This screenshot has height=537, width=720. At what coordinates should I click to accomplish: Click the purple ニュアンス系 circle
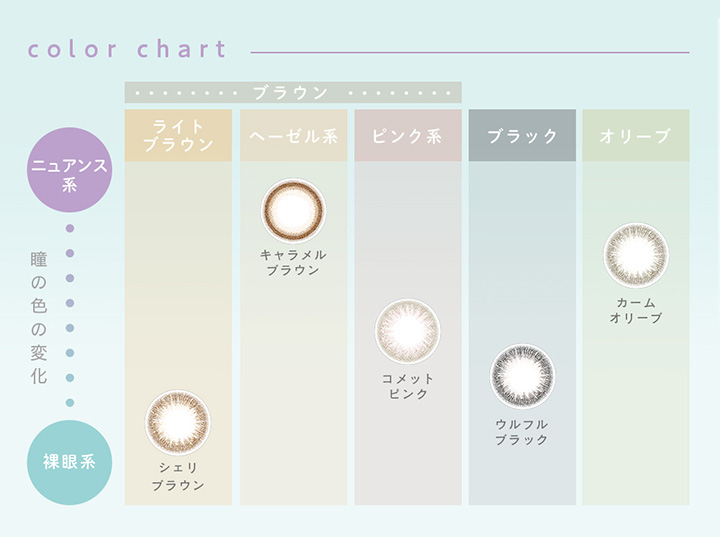point(70,170)
